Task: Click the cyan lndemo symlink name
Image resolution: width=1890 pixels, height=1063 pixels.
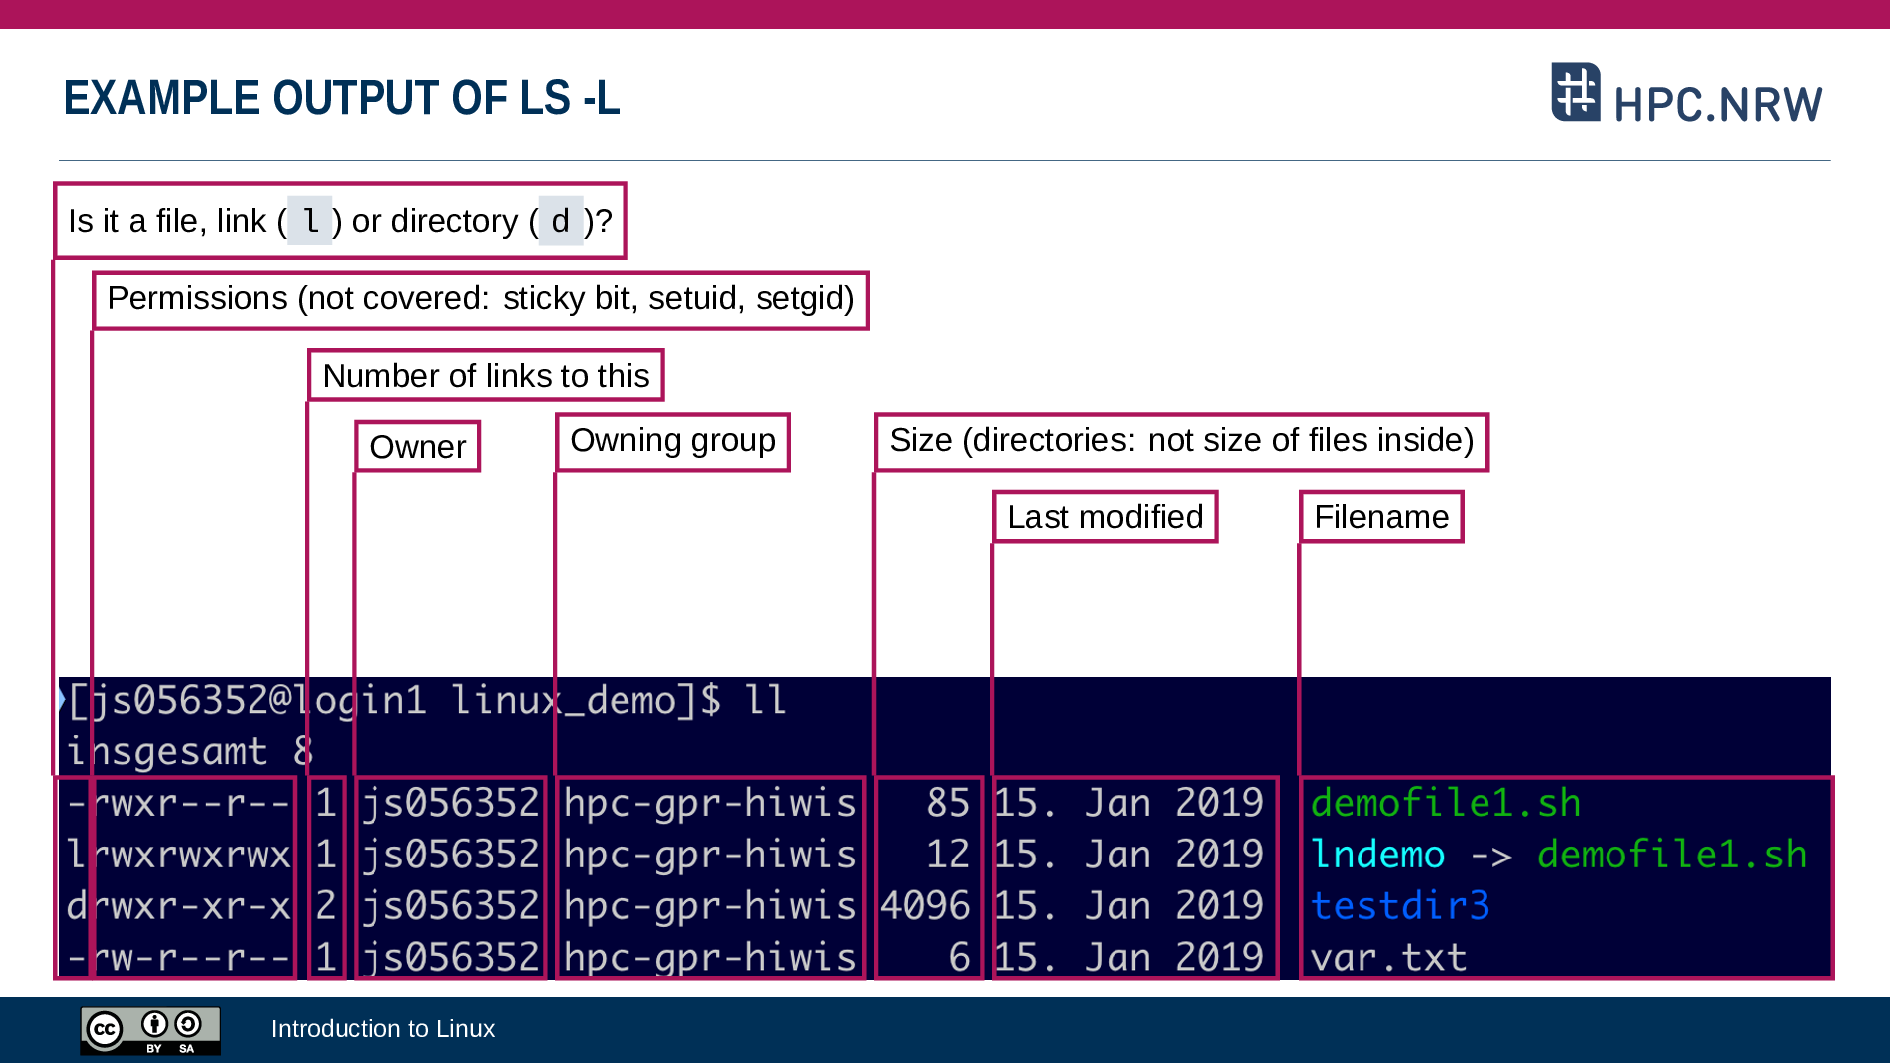Action: tap(1377, 855)
